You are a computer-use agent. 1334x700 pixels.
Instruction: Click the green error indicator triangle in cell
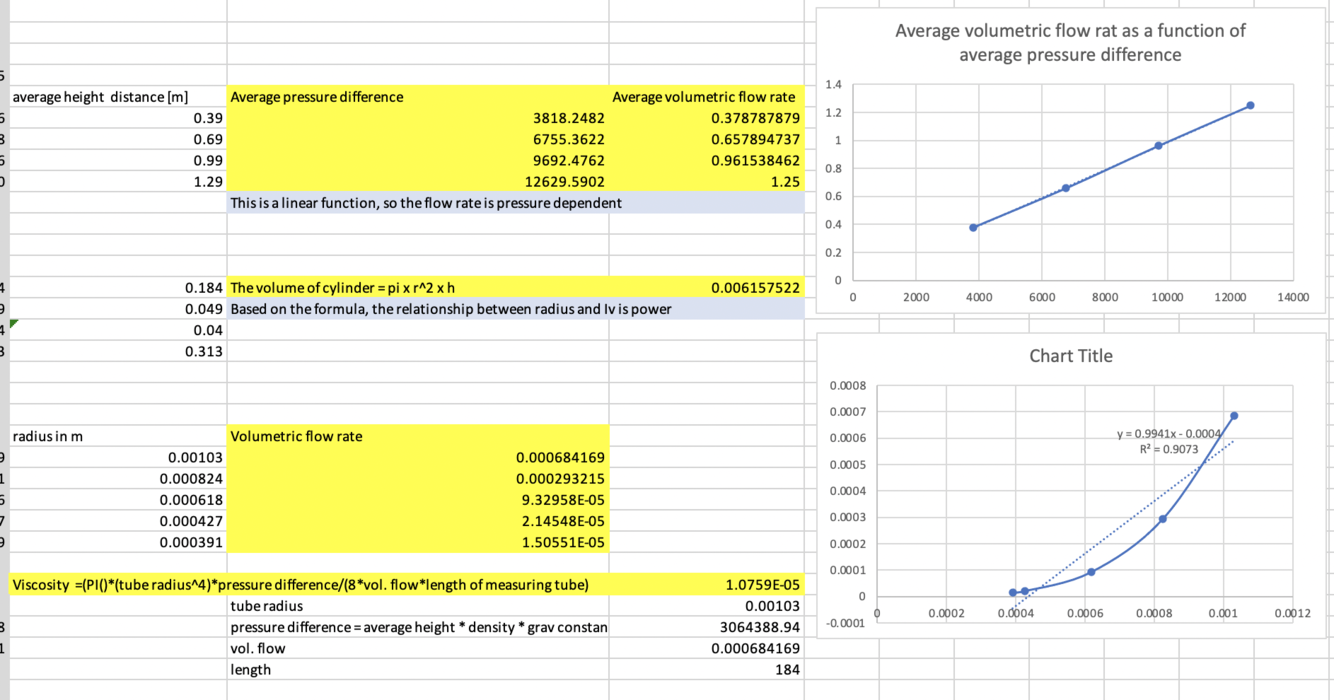(15, 324)
